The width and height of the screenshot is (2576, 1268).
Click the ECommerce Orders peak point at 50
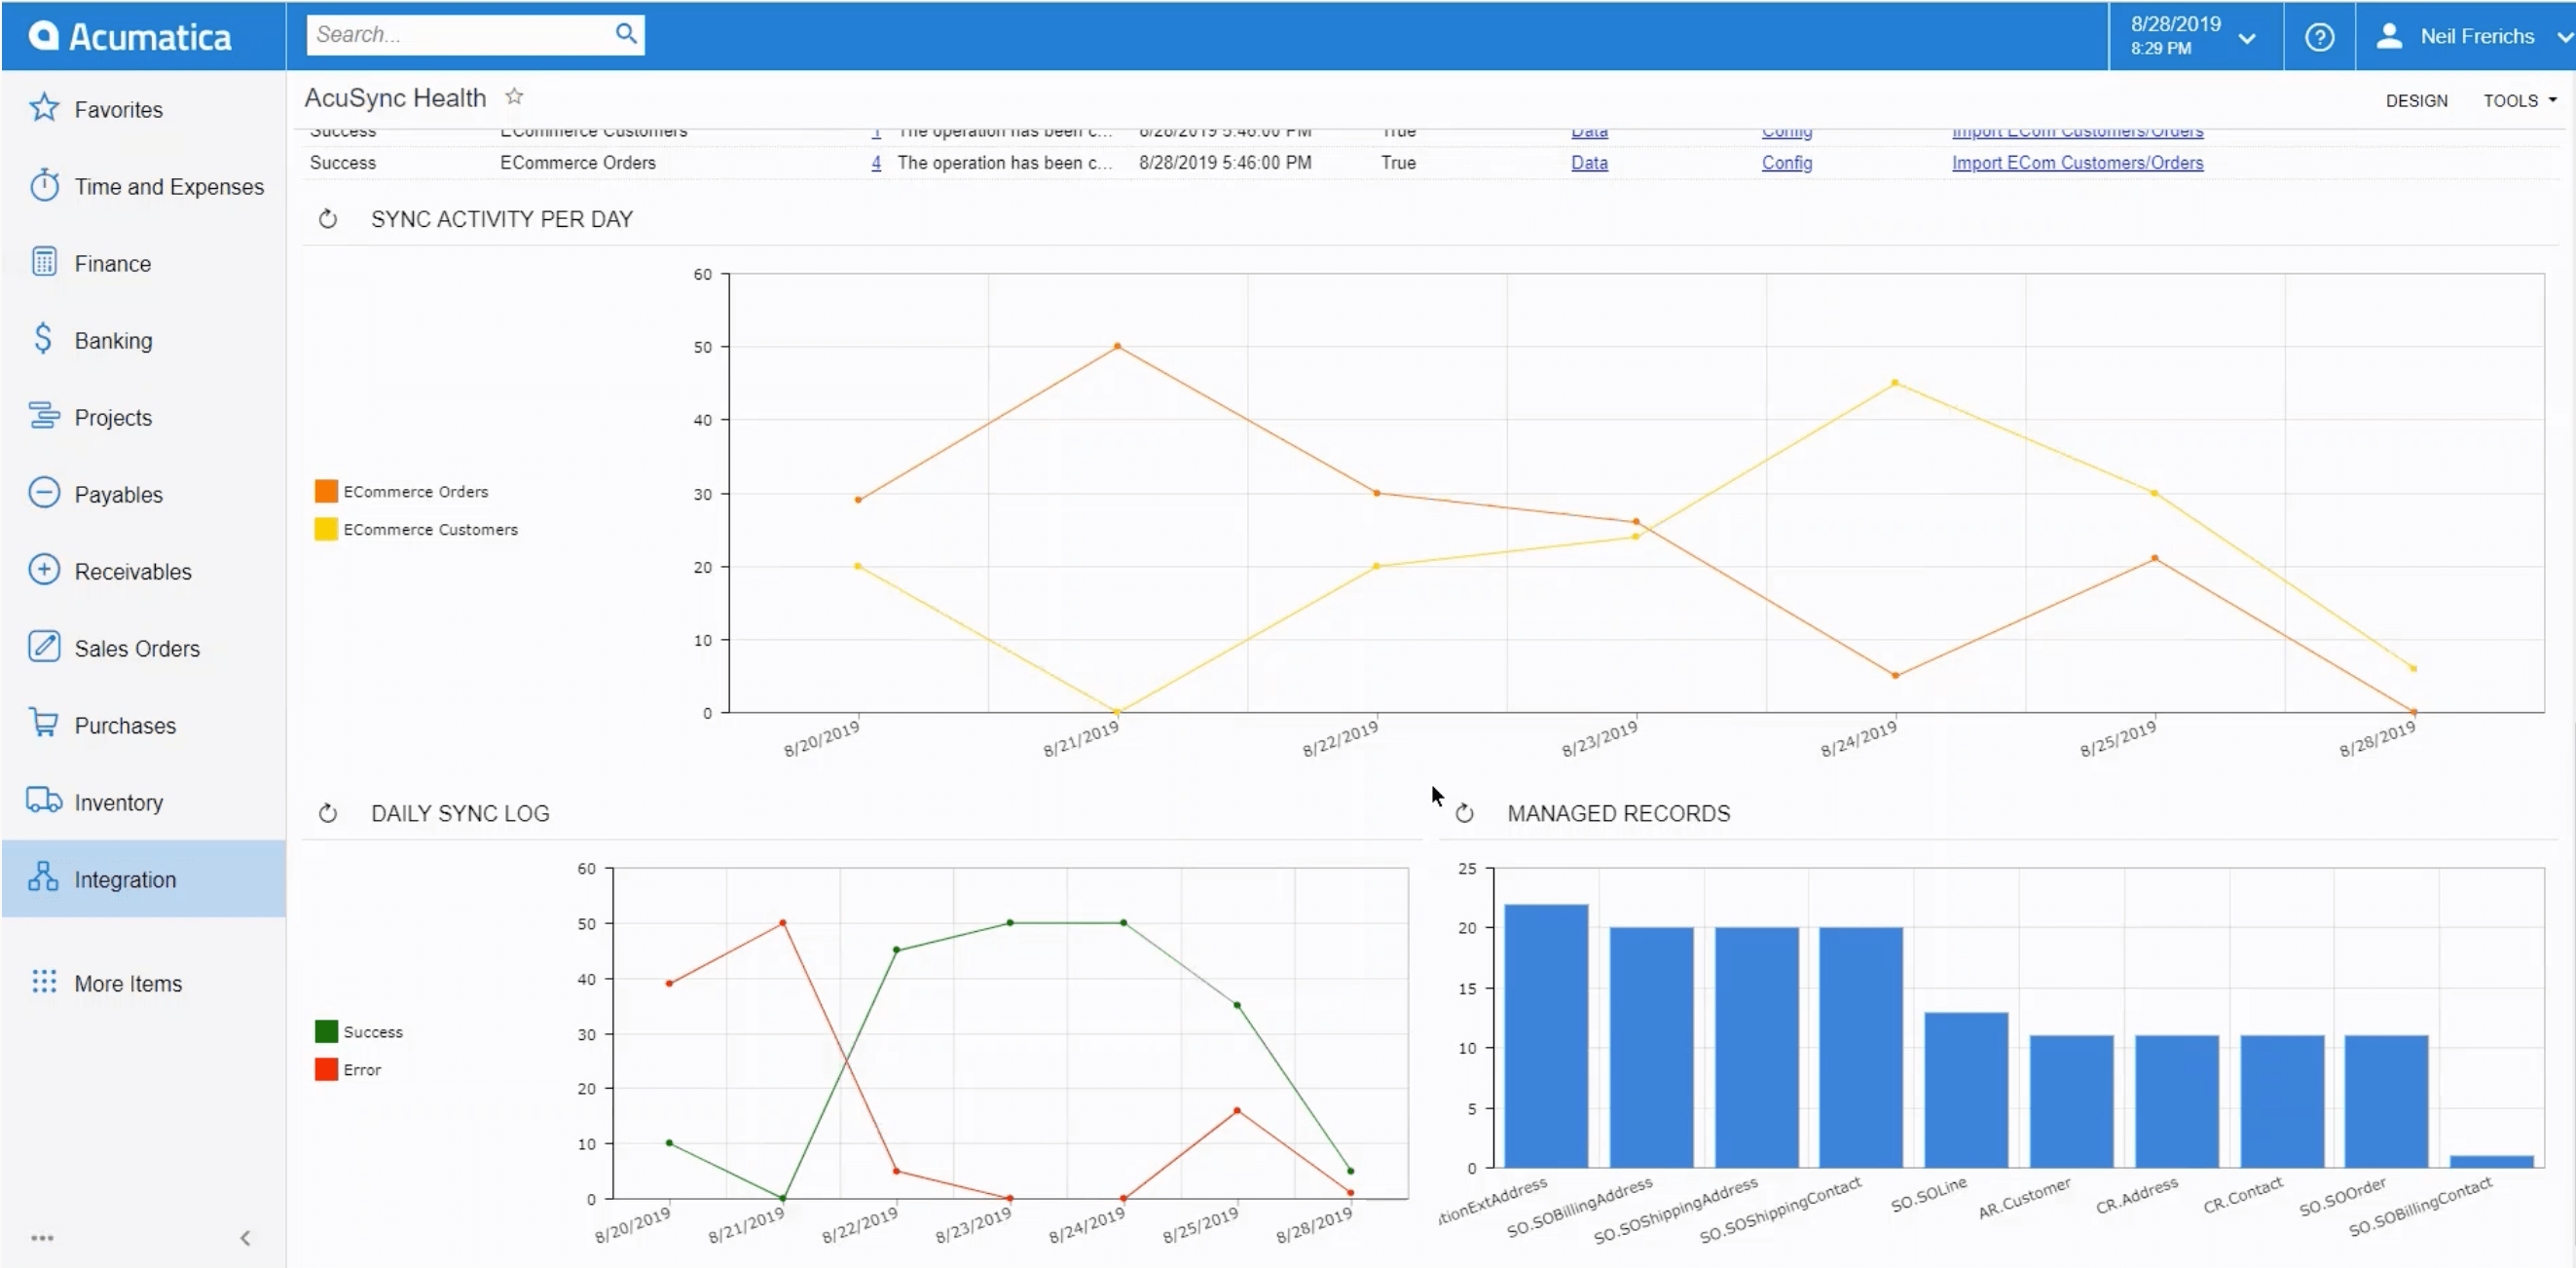[x=1117, y=346]
